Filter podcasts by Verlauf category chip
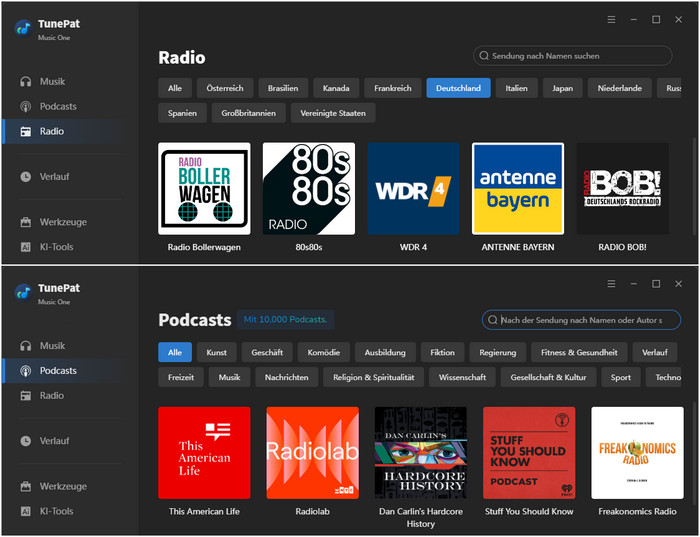 (x=655, y=352)
